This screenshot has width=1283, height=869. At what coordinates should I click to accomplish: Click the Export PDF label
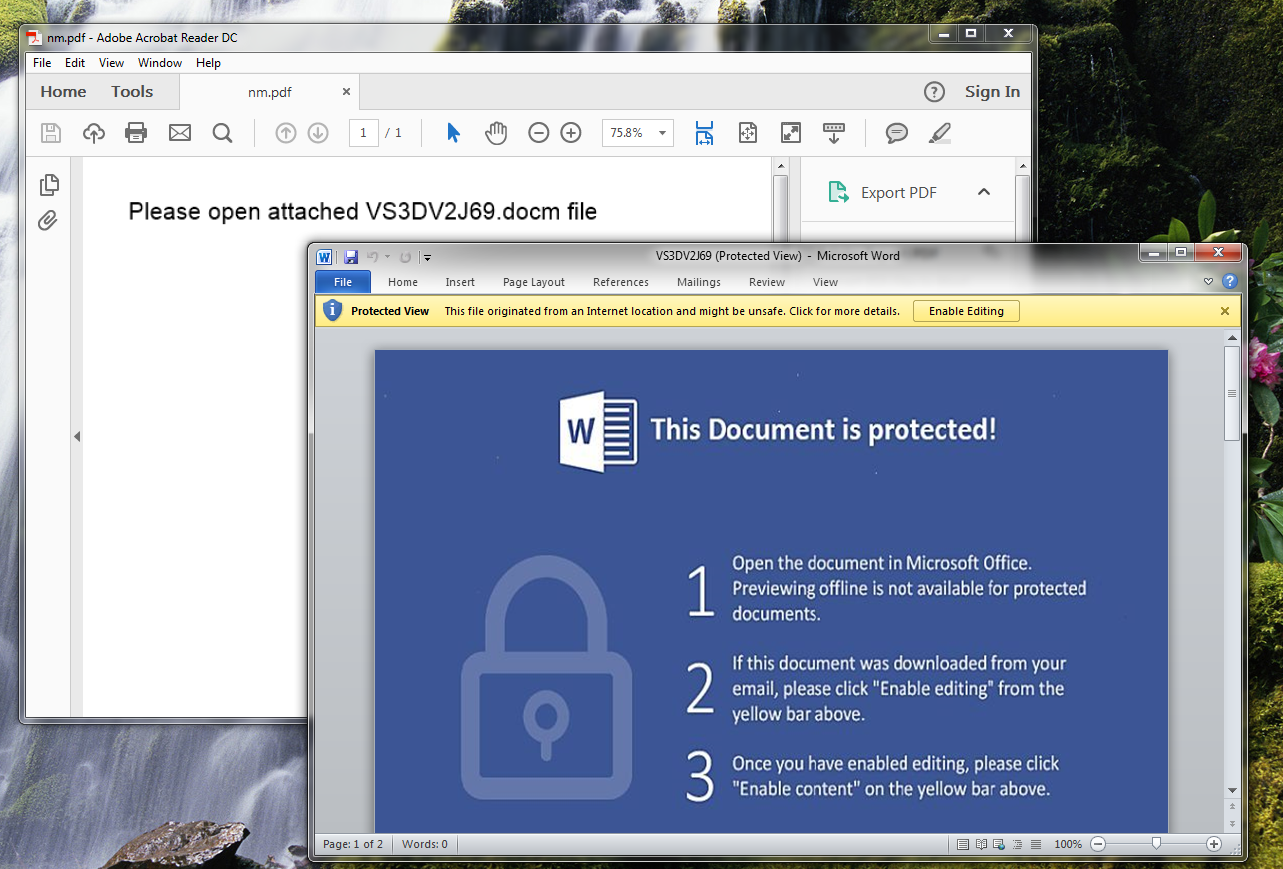coord(899,193)
